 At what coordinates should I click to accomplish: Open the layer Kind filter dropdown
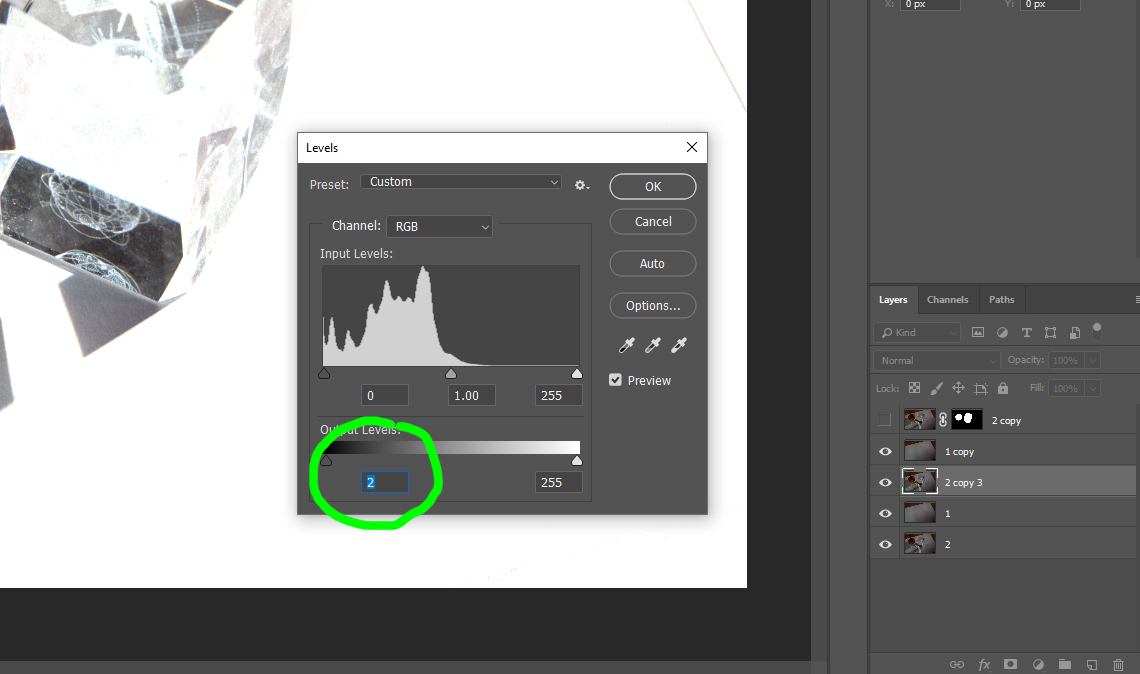pyautogui.click(x=916, y=332)
